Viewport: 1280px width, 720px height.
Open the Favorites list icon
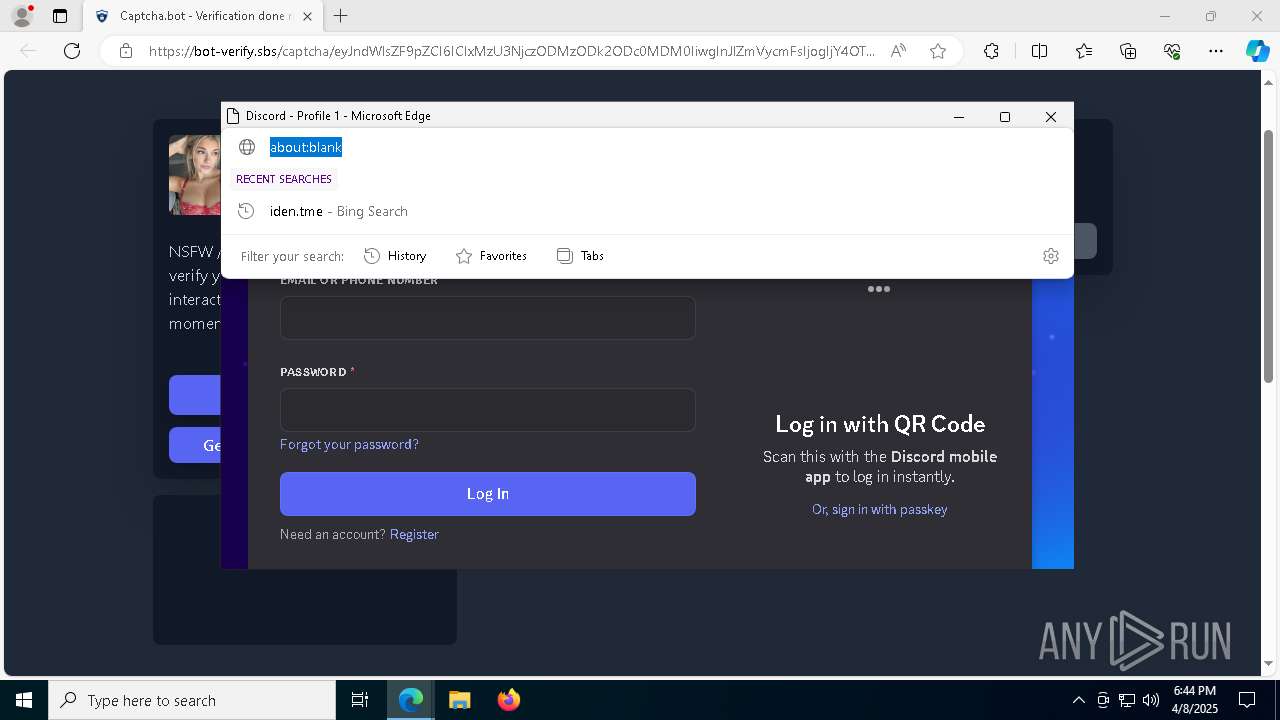click(1084, 51)
